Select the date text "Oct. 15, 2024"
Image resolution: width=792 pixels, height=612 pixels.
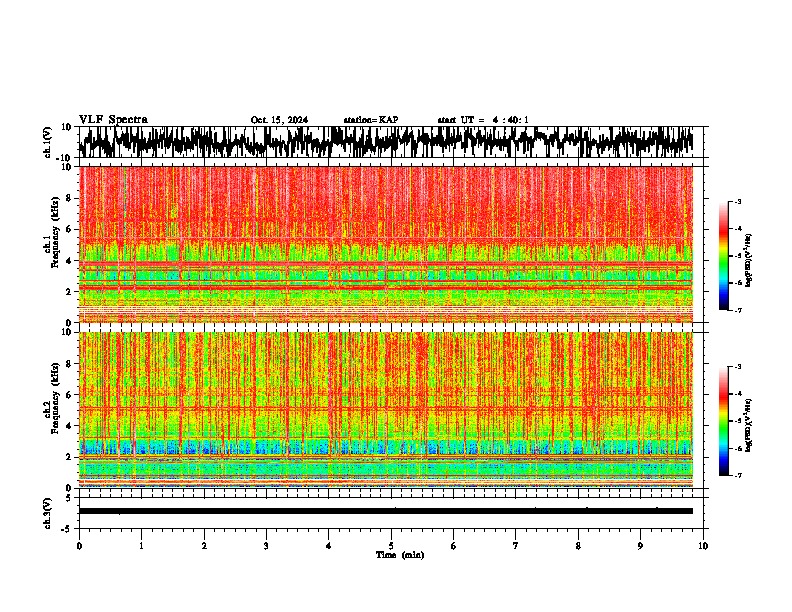coord(279,120)
